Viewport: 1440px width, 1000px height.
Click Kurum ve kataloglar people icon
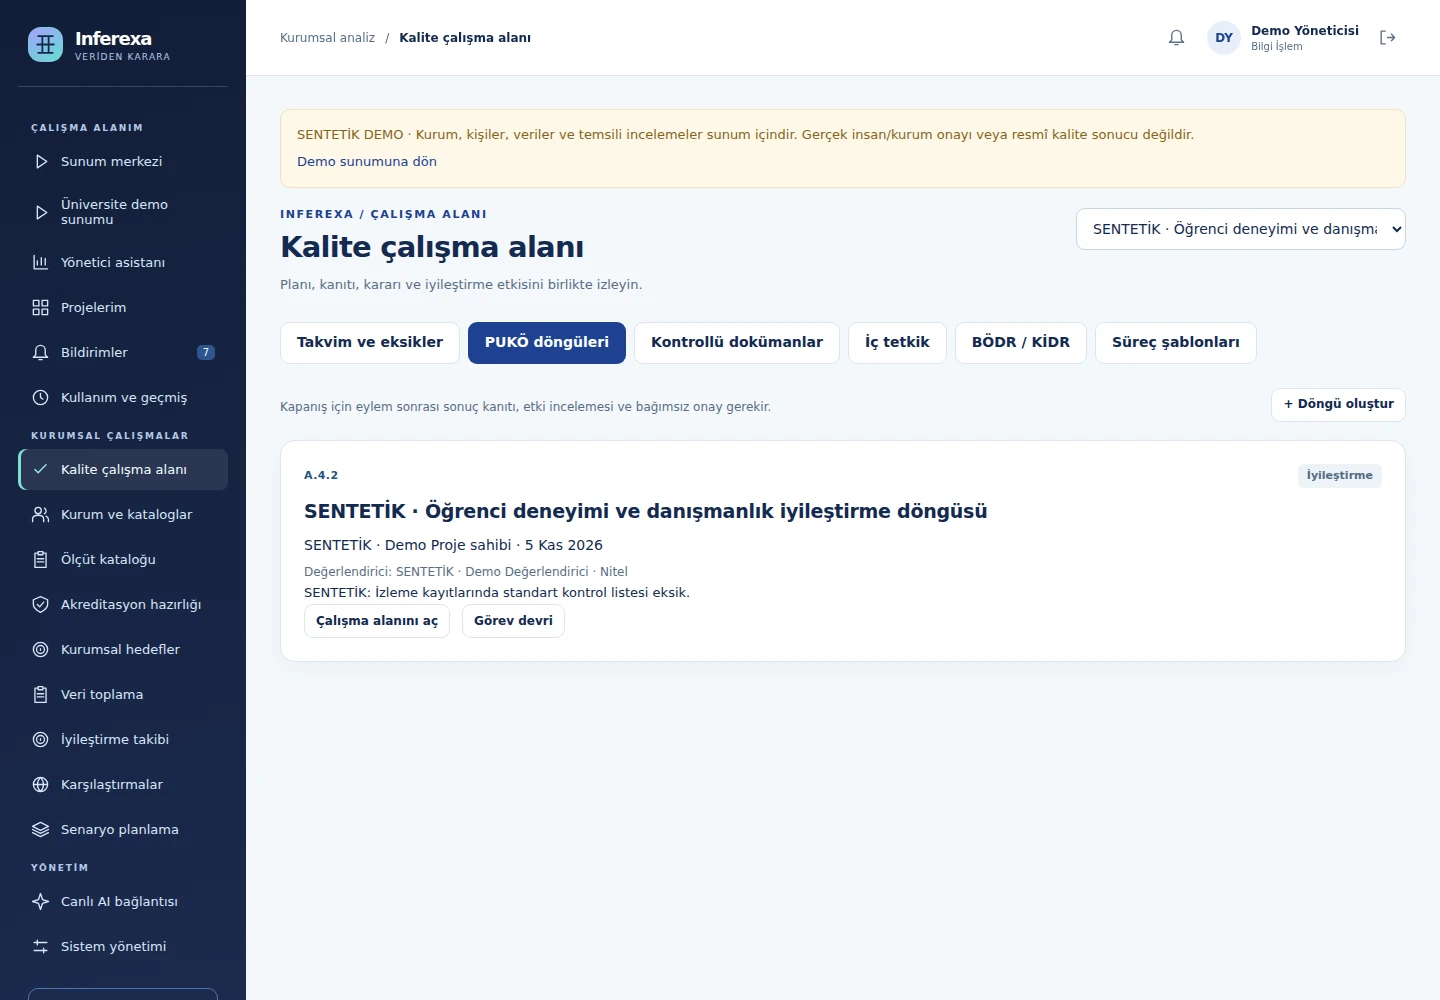[41, 514]
